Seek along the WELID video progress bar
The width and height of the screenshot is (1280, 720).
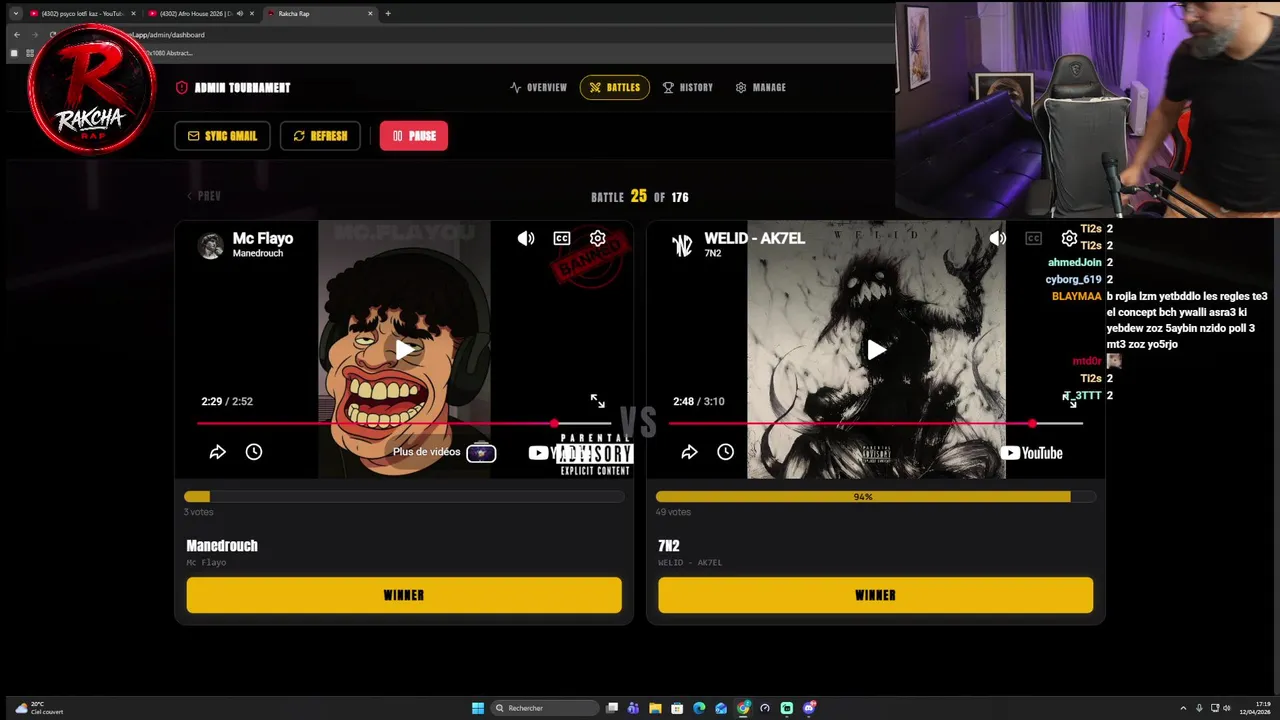point(875,423)
